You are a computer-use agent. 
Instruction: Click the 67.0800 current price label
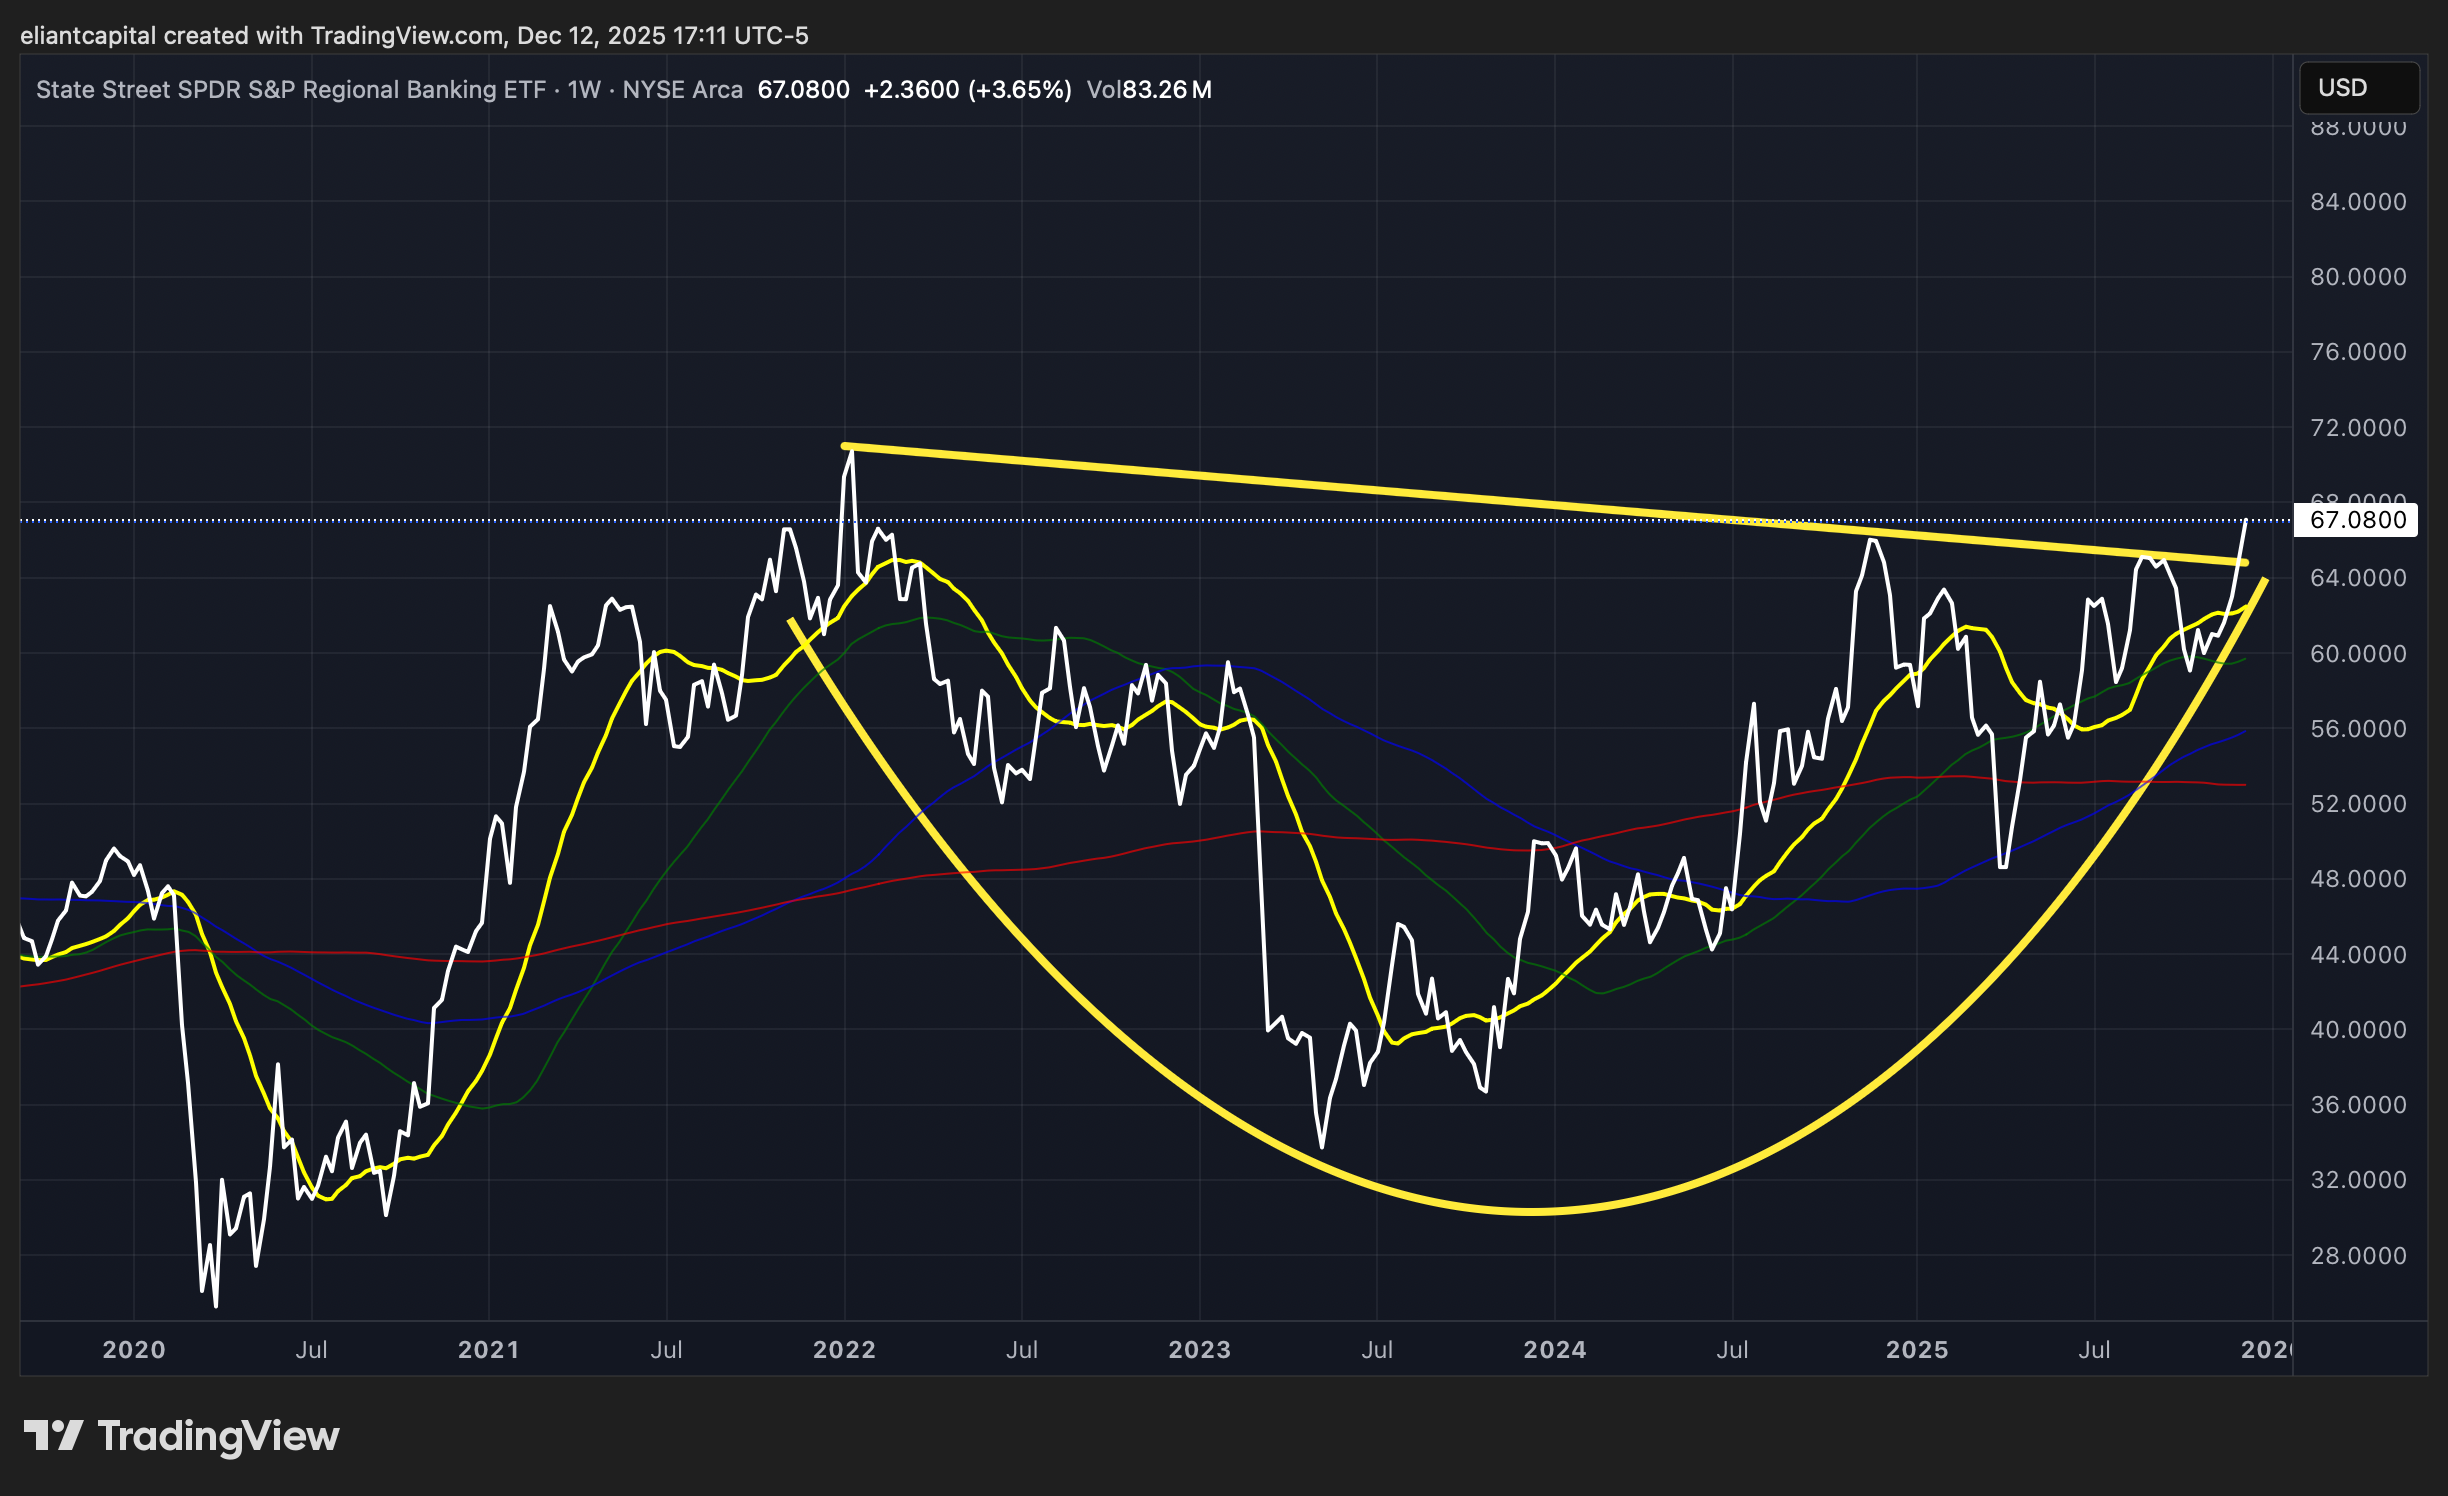click(2357, 520)
